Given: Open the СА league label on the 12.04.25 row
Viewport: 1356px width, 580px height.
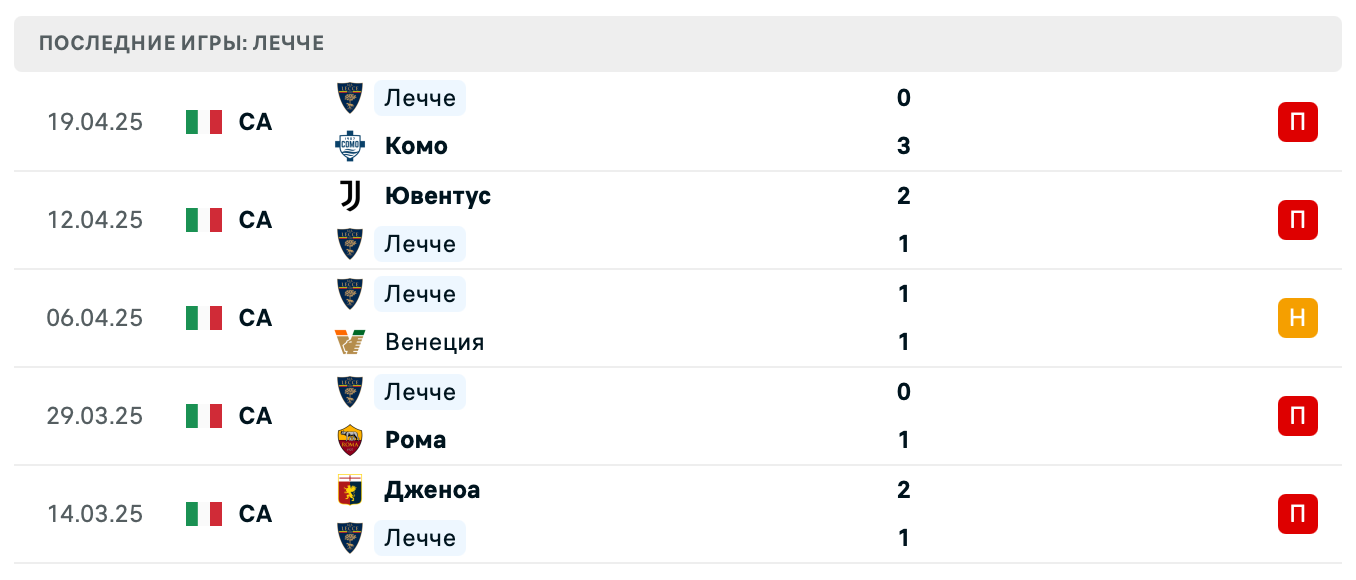Looking at the screenshot, I should [256, 220].
